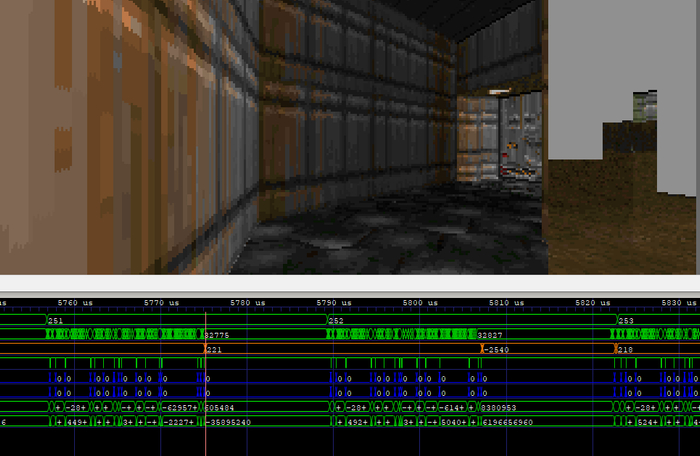Click the 6196656960 value in the bottom waveform
The height and width of the screenshot is (456, 700).
508,422
